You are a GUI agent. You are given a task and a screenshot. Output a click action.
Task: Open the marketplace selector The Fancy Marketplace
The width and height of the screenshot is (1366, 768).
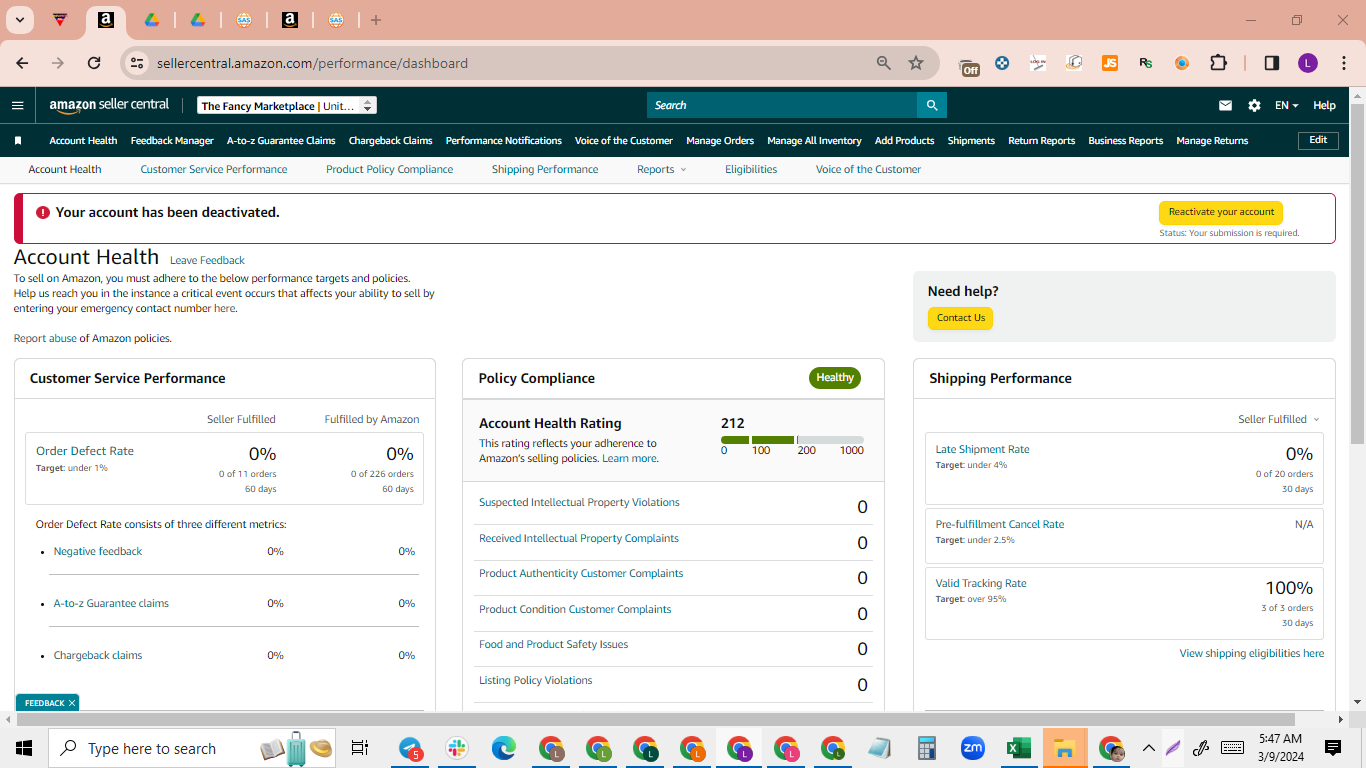(x=287, y=105)
